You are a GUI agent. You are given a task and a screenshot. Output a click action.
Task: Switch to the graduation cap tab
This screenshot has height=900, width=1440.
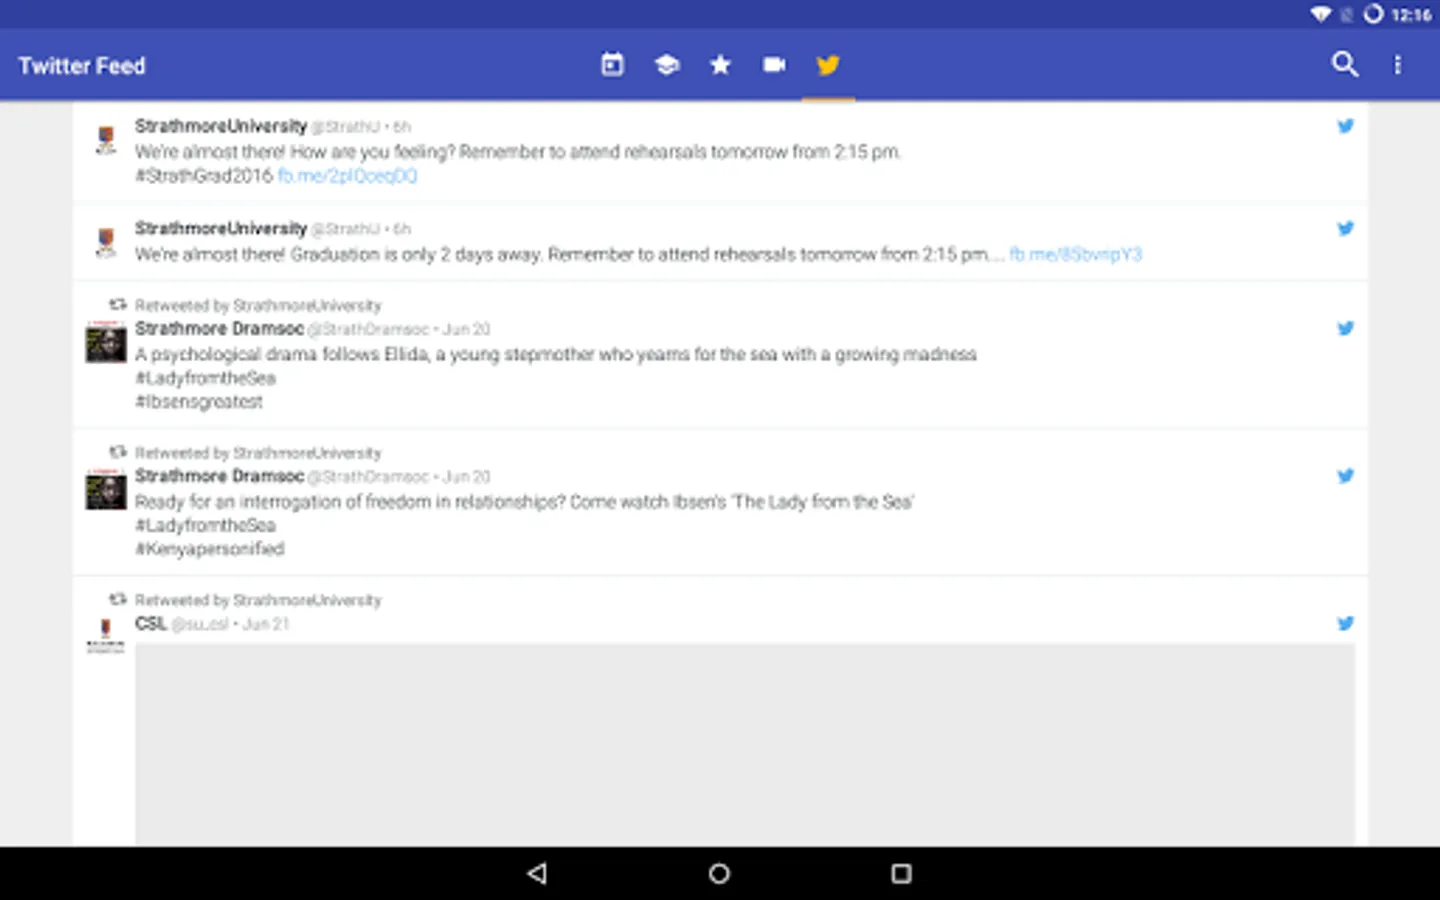click(x=667, y=65)
